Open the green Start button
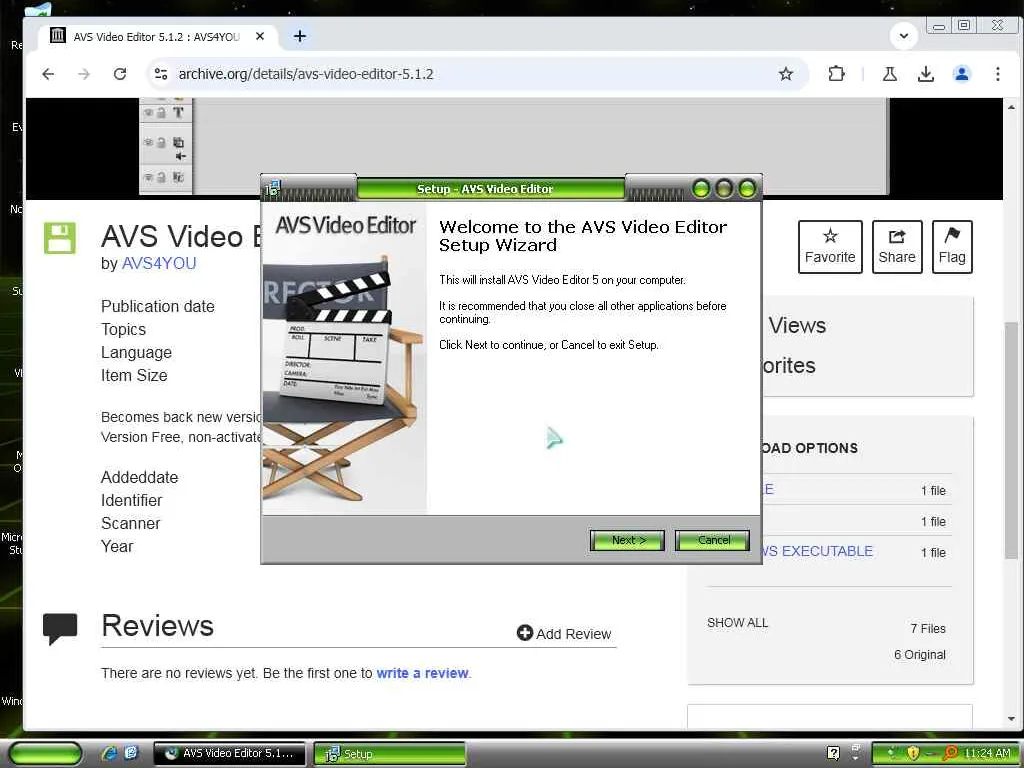This screenshot has height=768, width=1024. click(x=46, y=754)
